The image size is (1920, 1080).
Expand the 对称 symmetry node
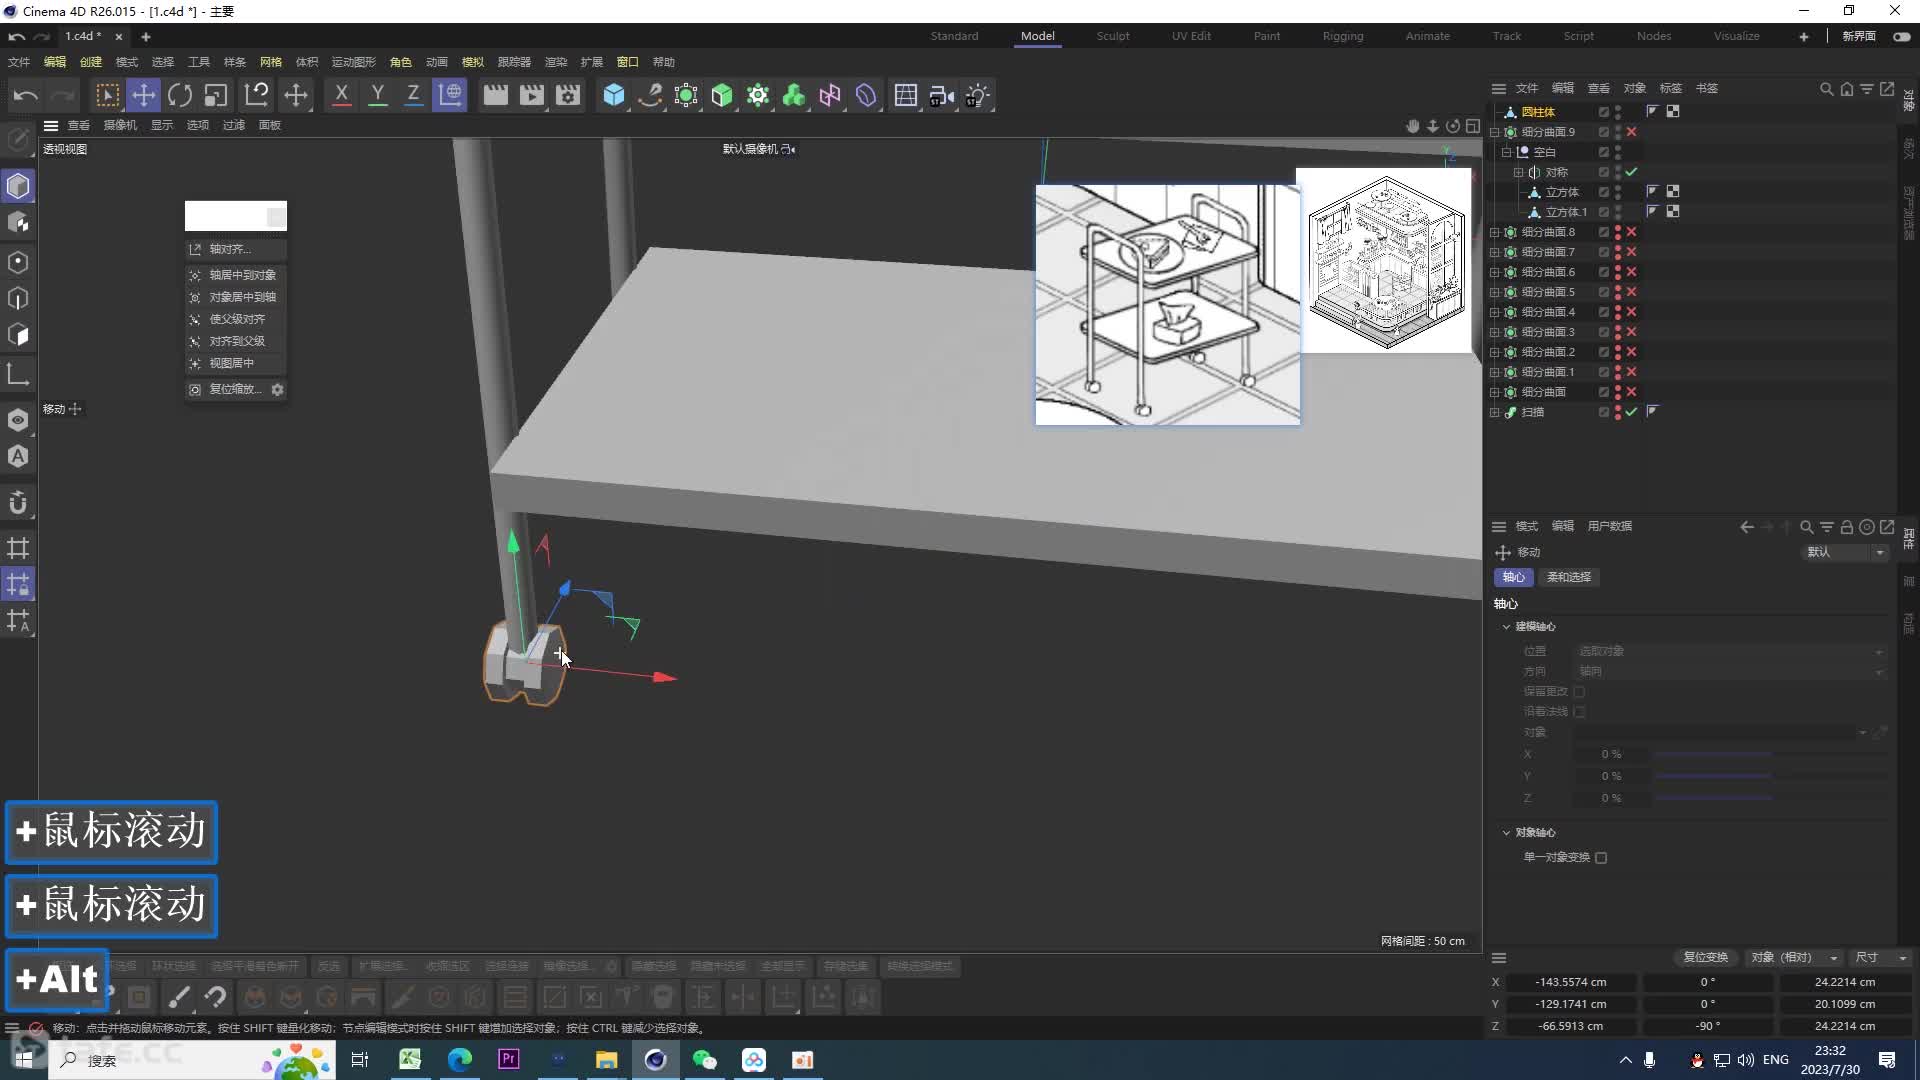1518,172
